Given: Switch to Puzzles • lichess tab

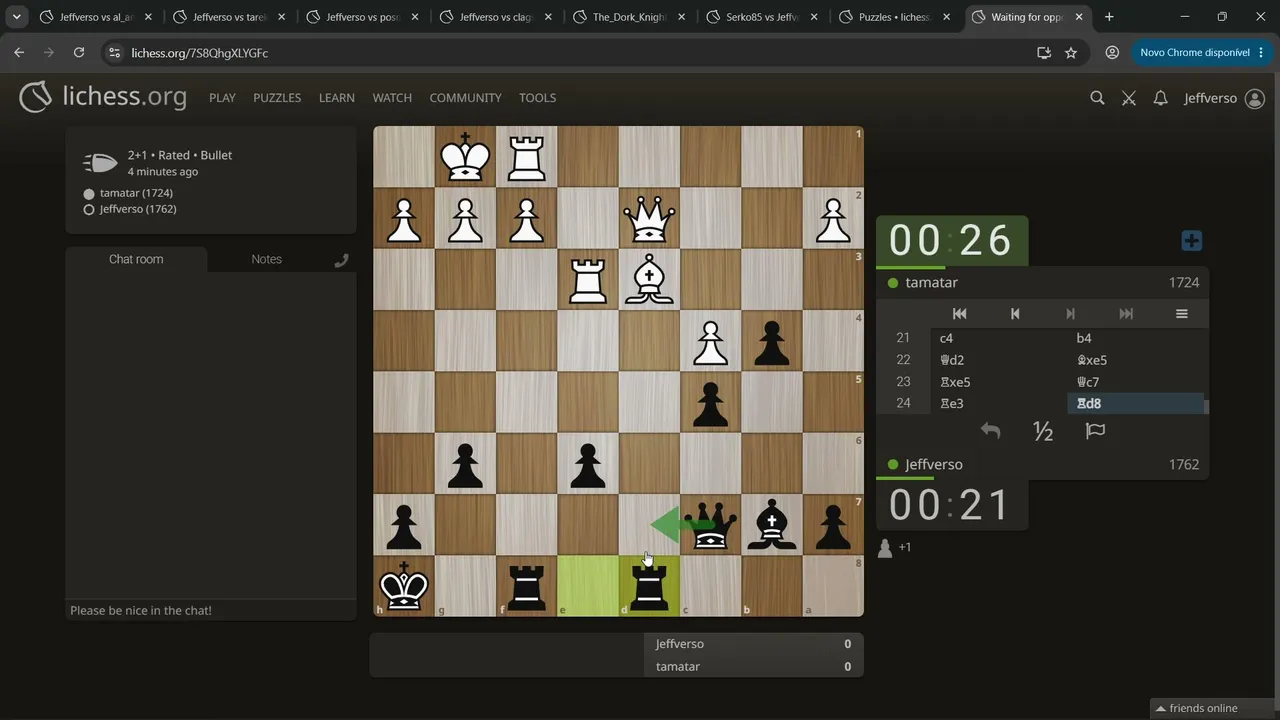Looking at the screenshot, I should coord(896,17).
